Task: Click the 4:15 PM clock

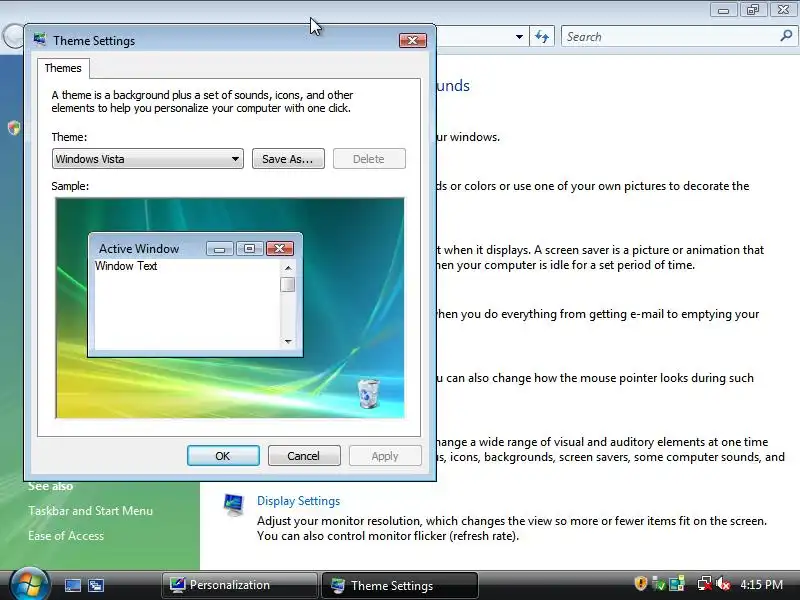Action: click(761, 584)
